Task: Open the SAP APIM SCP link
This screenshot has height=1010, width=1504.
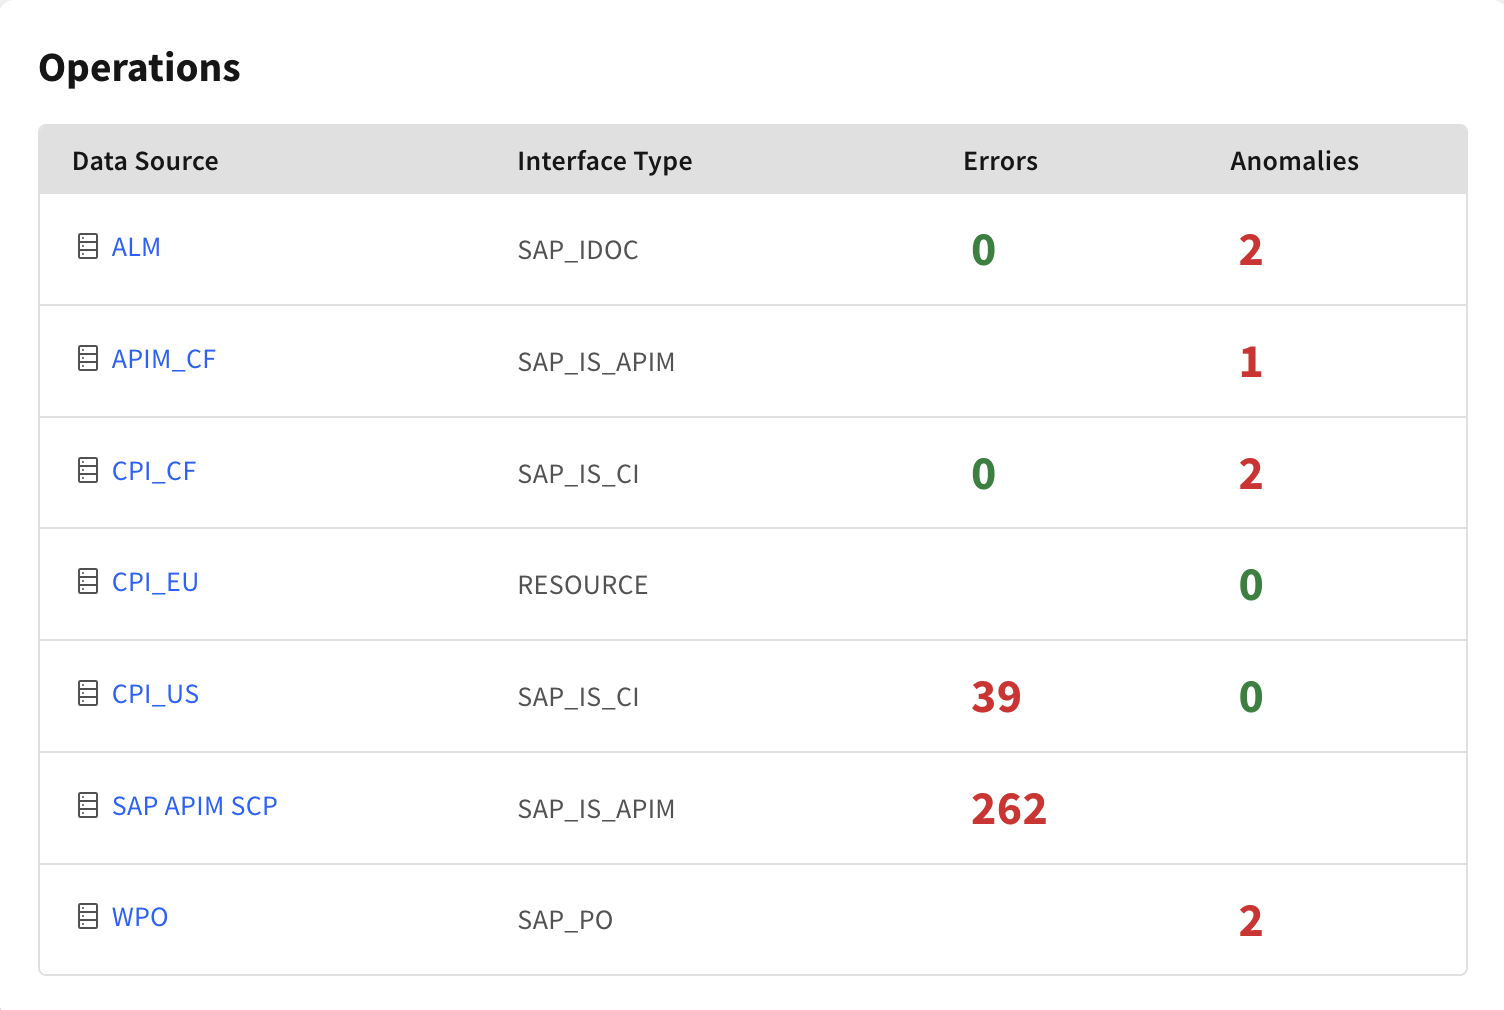Action: click(195, 806)
